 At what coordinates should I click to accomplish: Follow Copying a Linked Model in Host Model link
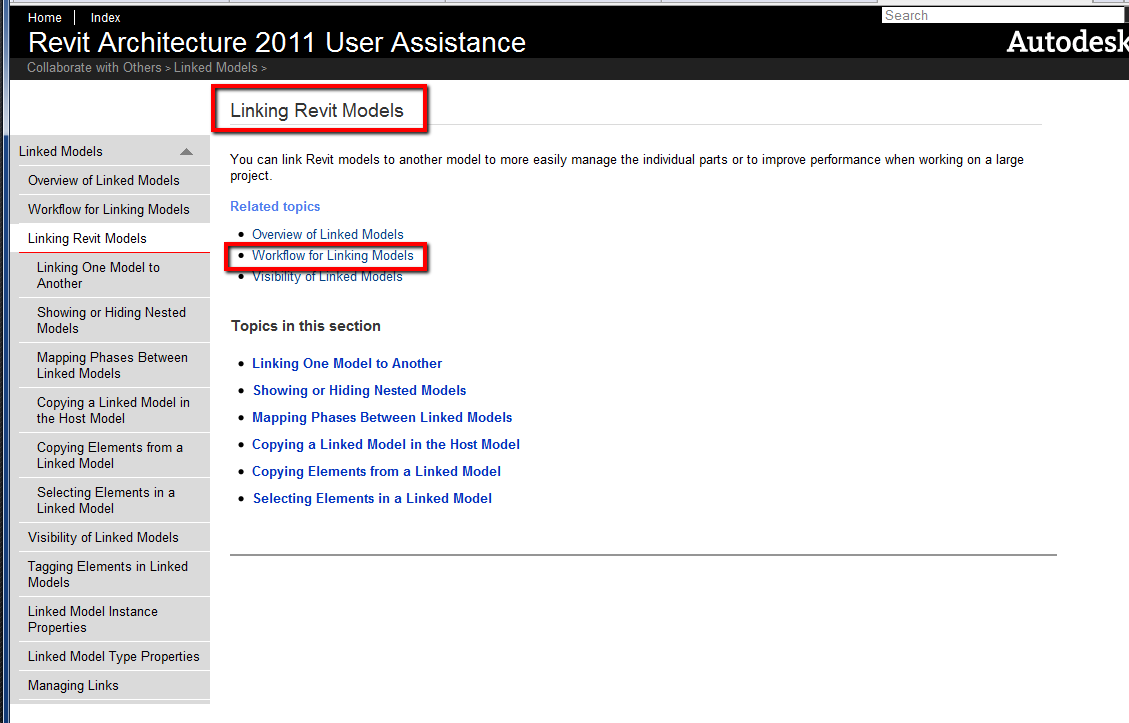(x=386, y=444)
